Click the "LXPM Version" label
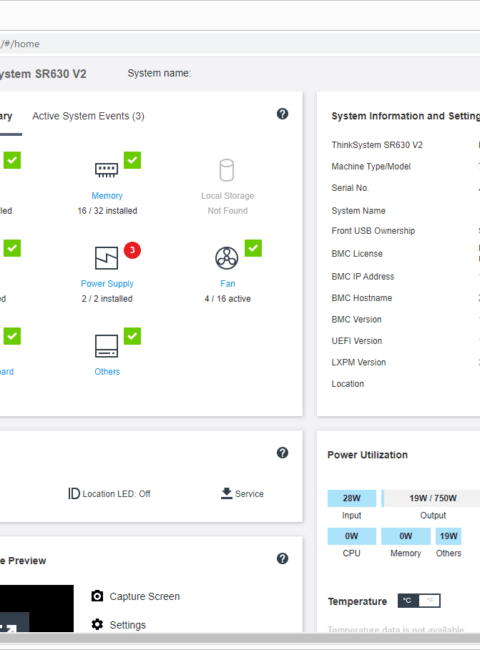The width and height of the screenshot is (480, 650). (x=359, y=362)
